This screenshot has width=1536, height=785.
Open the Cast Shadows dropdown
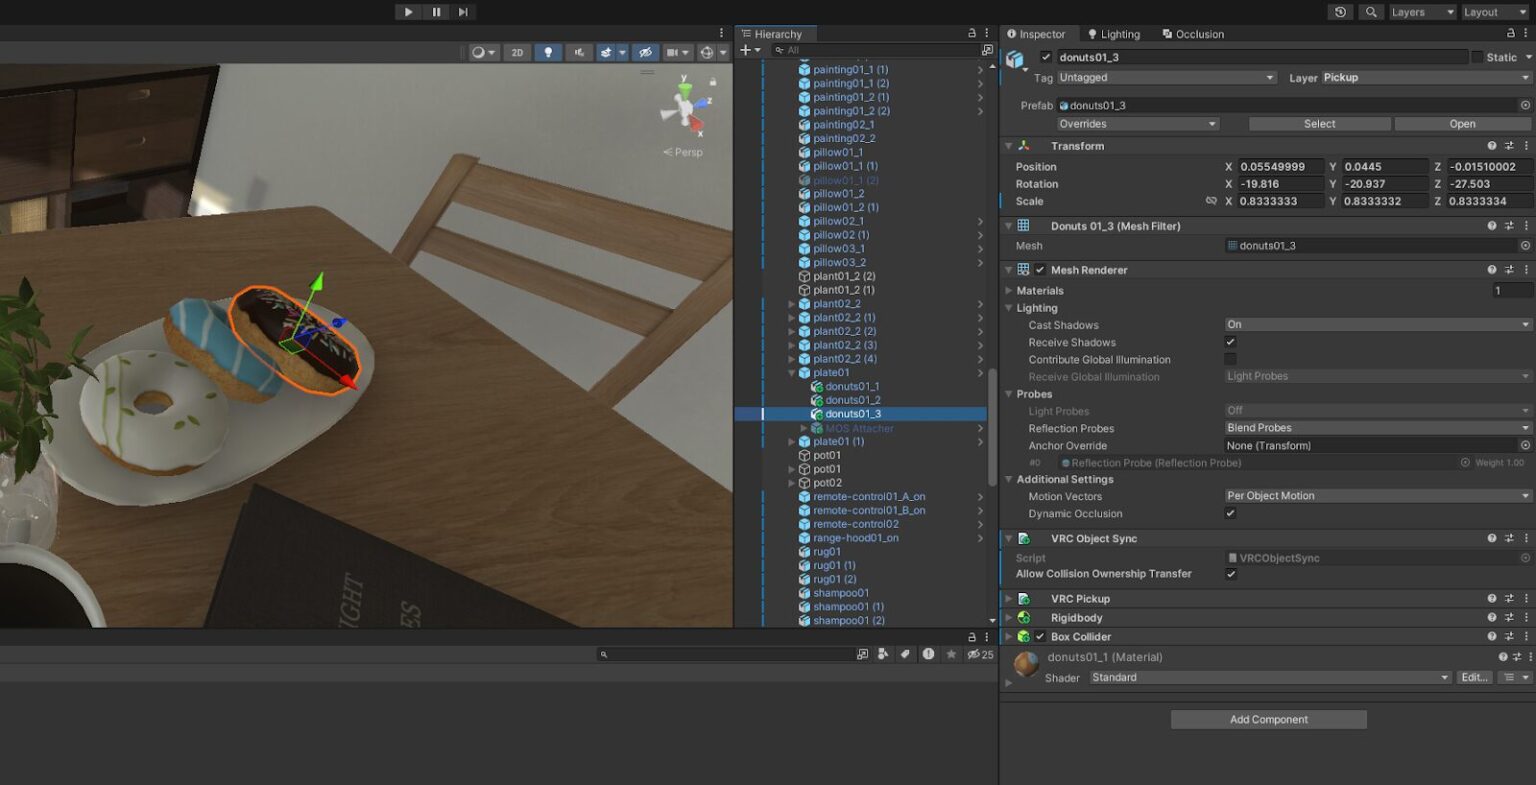(1378, 325)
